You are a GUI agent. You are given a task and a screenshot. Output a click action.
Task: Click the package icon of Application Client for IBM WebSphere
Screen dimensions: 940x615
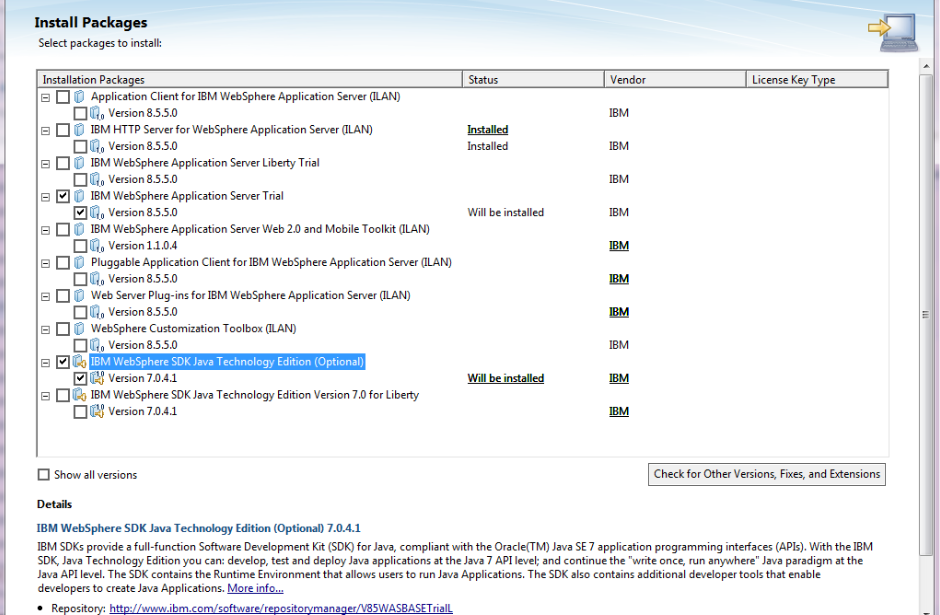[x=80, y=97]
